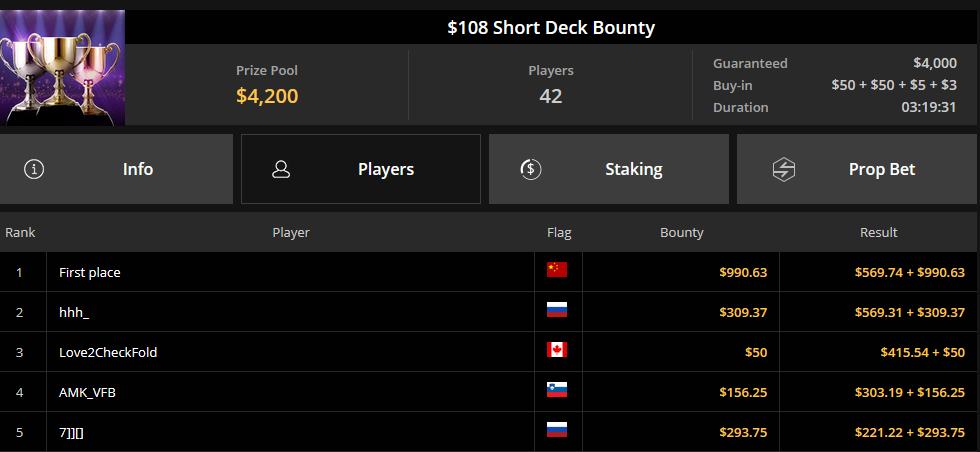Image resolution: width=980 pixels, height=452 pixels.
Task: Sort by the Rank column header
Action: pos(21,233)
